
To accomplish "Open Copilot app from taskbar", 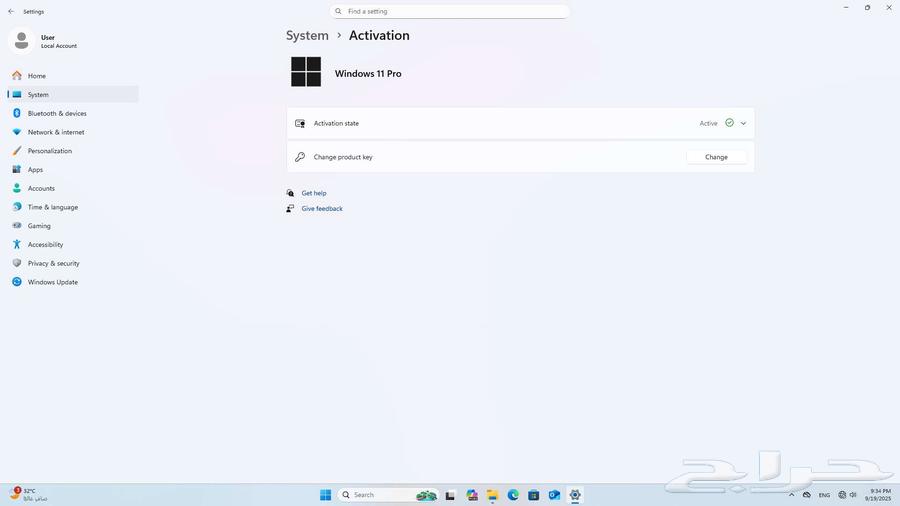I will 472,495.
